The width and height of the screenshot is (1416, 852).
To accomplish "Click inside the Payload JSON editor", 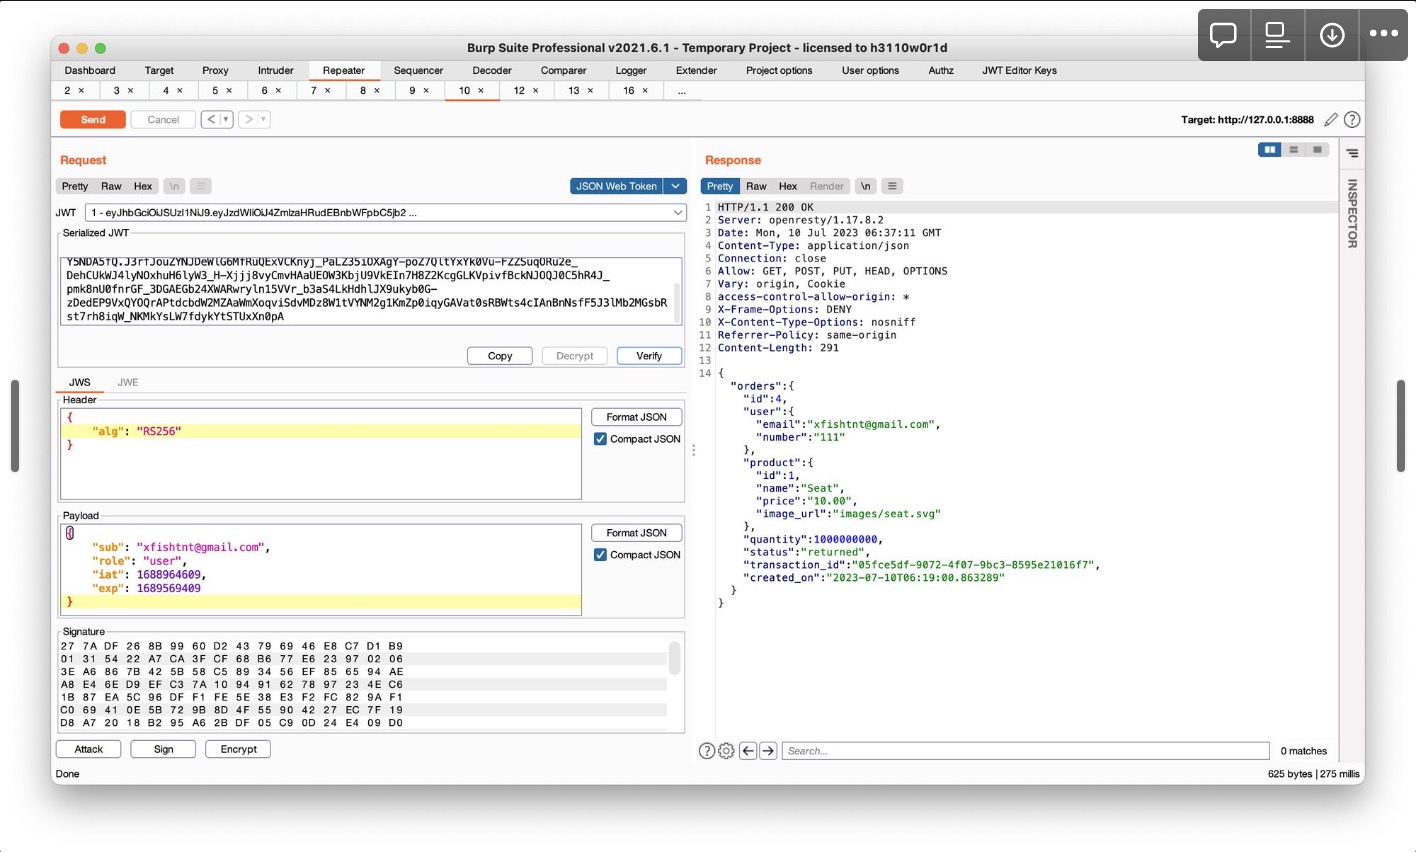I will (321, 570).
